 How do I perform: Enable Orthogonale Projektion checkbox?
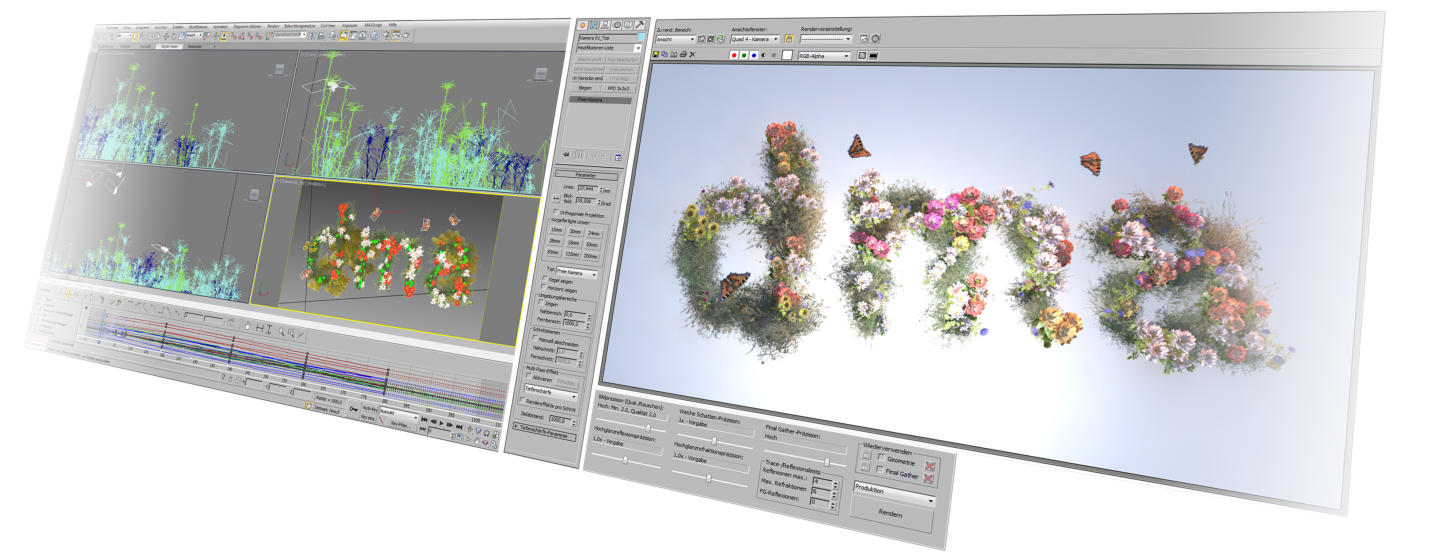click(556, 212)
